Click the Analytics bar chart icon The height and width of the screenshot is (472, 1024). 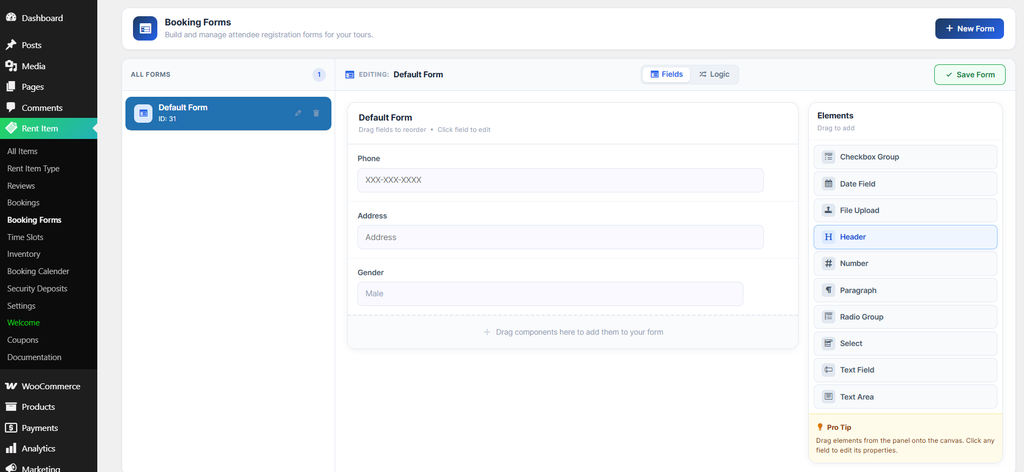(x=10, y=448)
